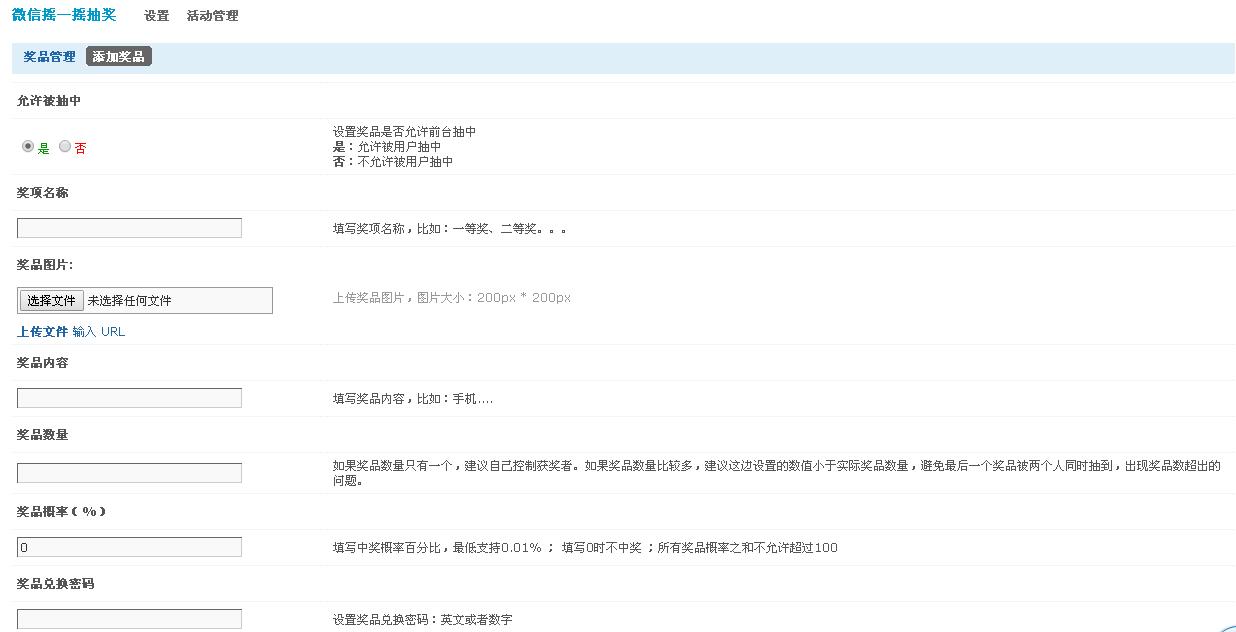Select the 否 radio button
The height and width of the screenshot is (632, 1236).
tap(65, 147)
